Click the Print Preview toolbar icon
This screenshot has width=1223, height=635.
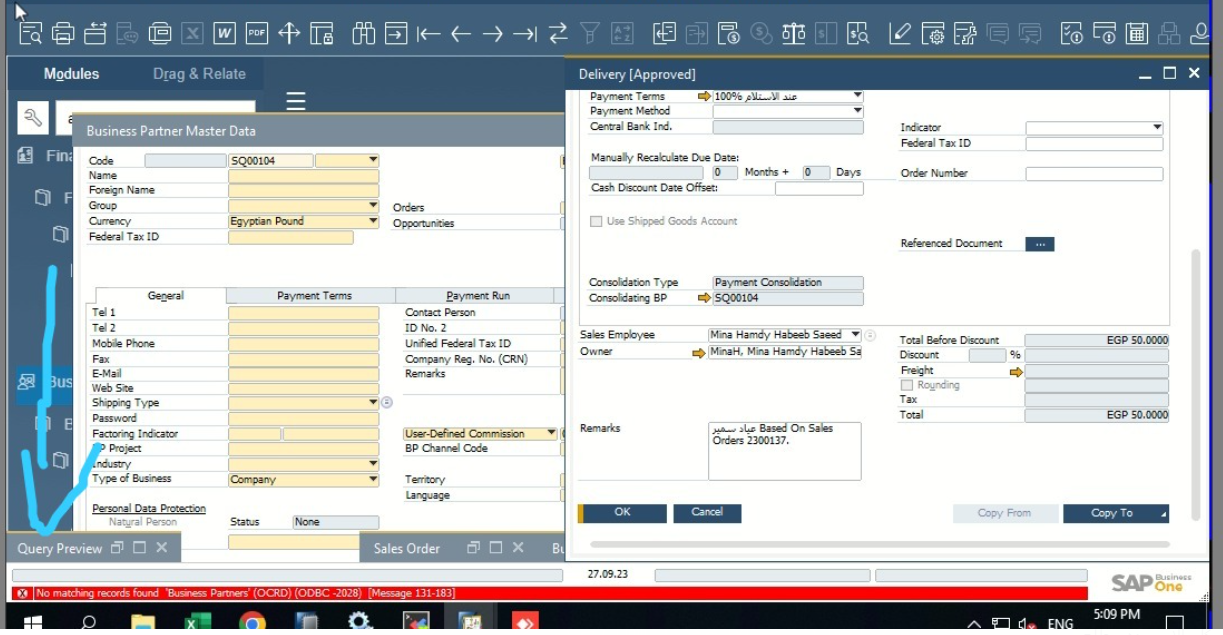pyautogui.click(x=30, y=34)
